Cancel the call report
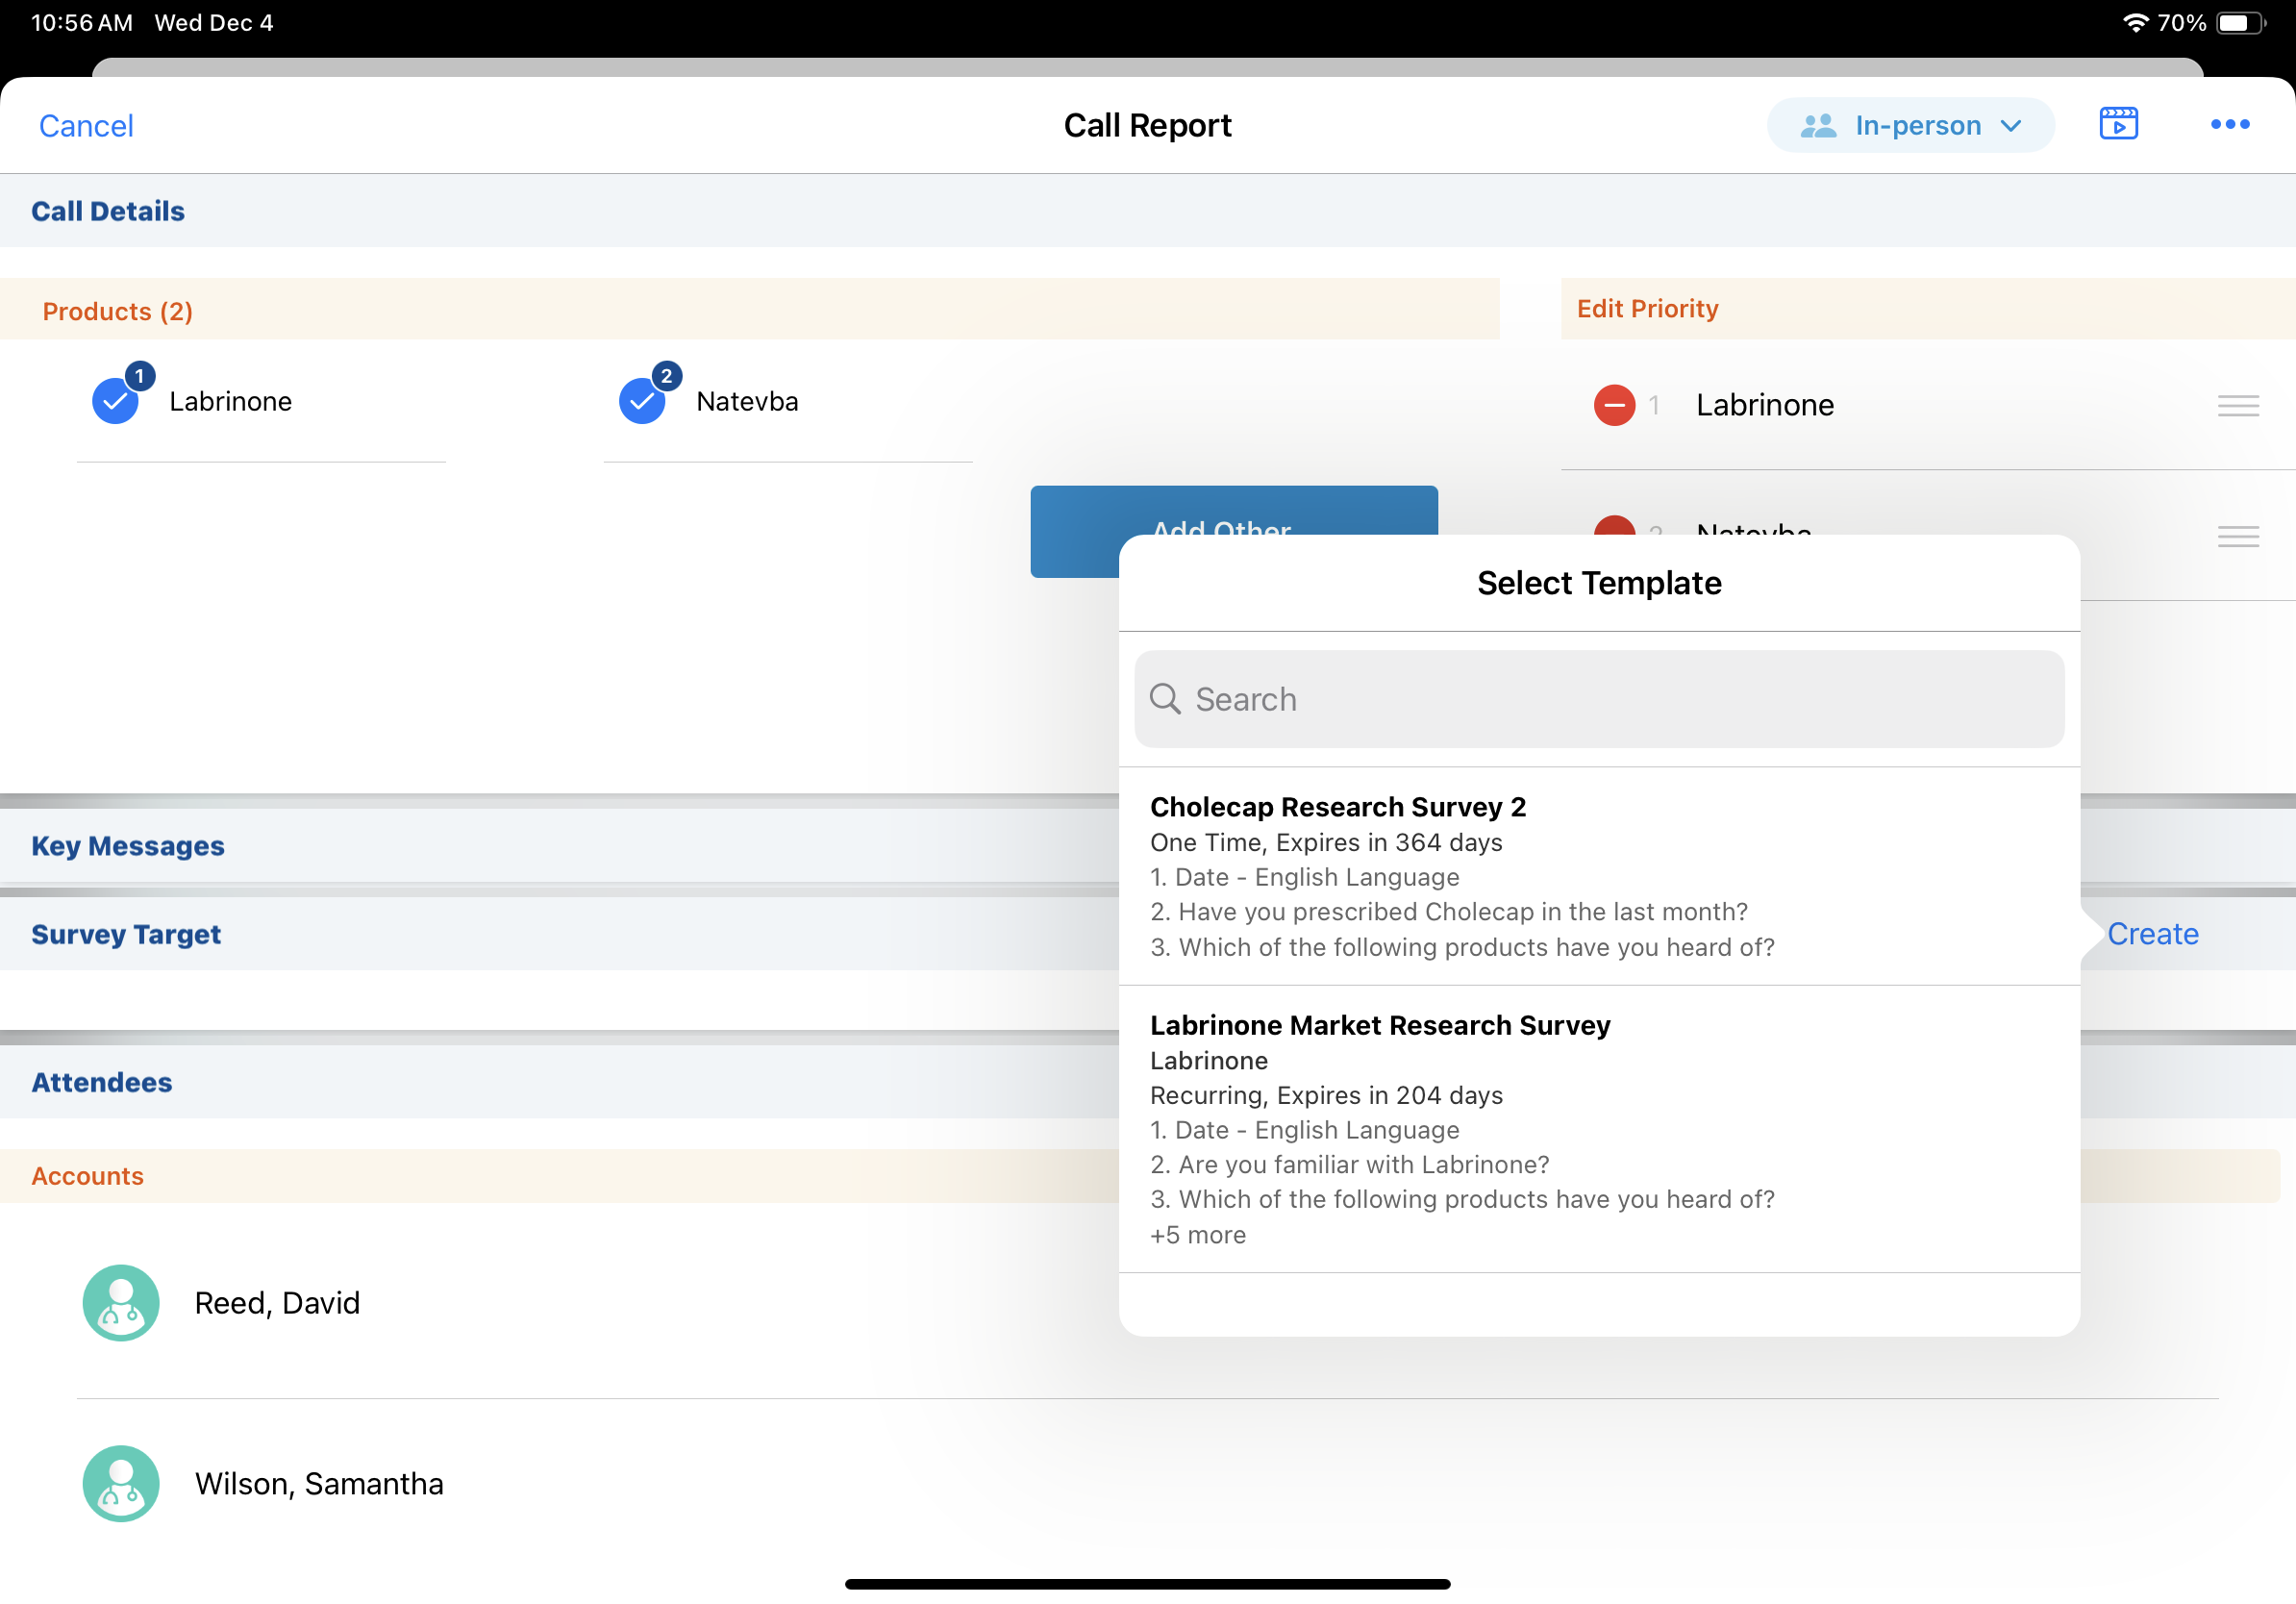The height and width of the screenshot is (1604, 2296). pos(86,126)
